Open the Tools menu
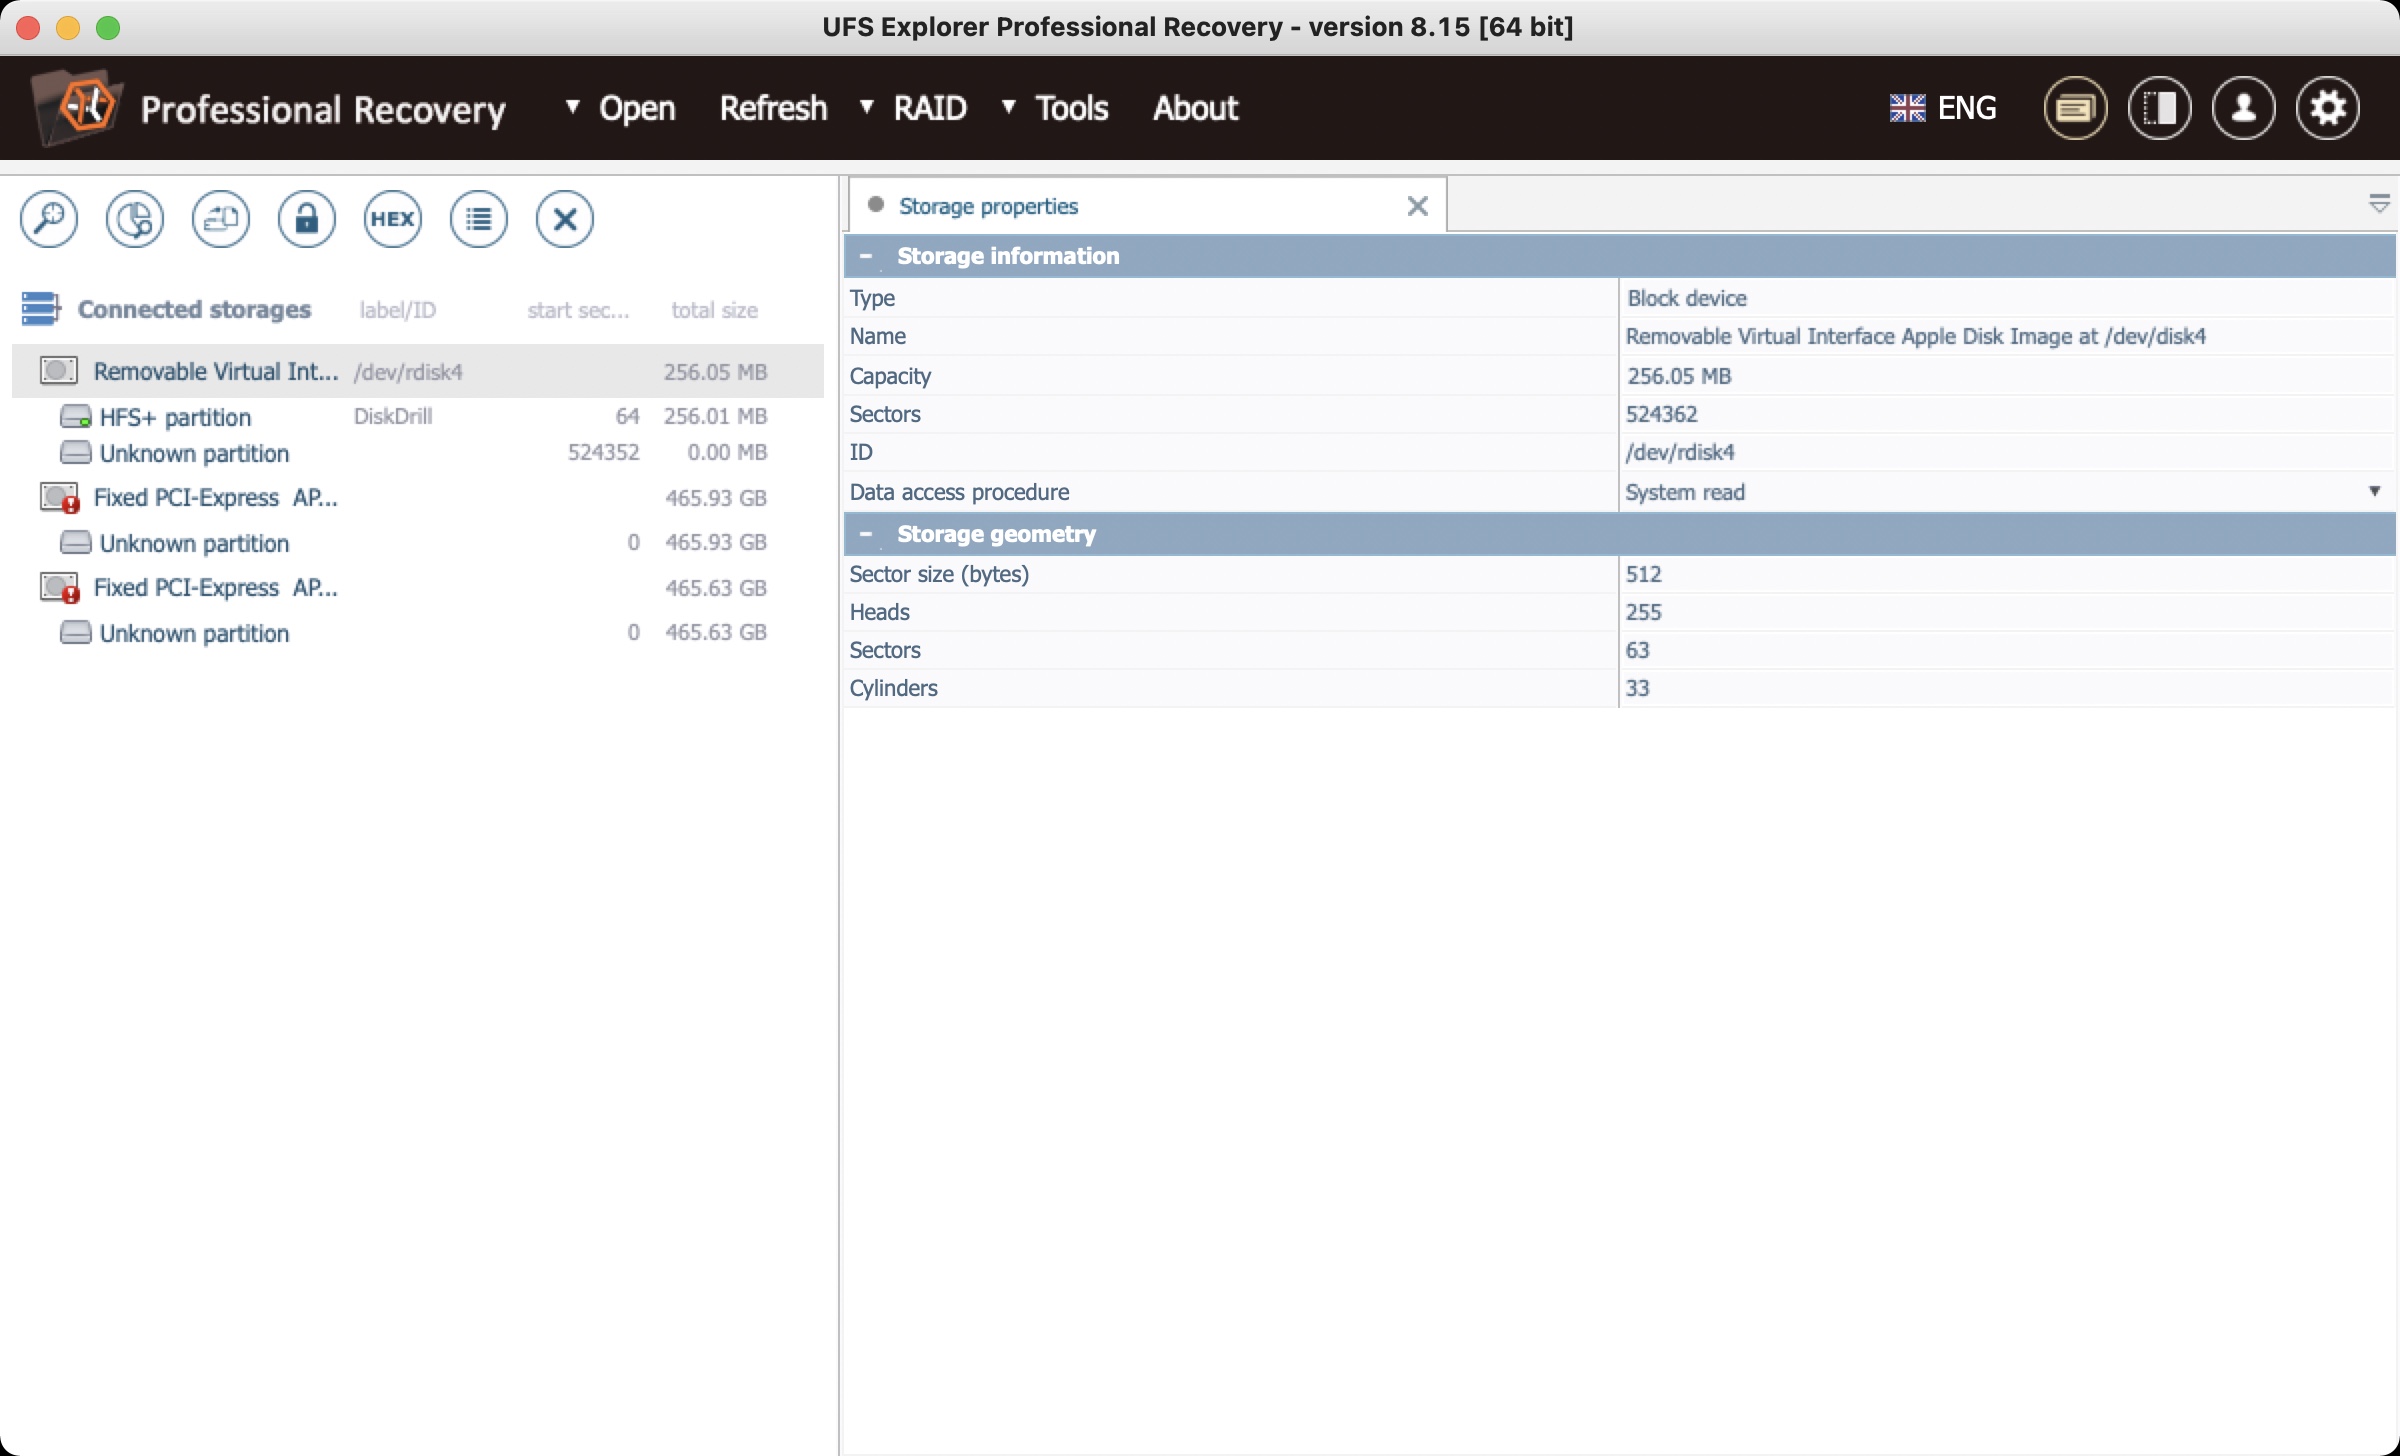 [x=1071, y=106]
